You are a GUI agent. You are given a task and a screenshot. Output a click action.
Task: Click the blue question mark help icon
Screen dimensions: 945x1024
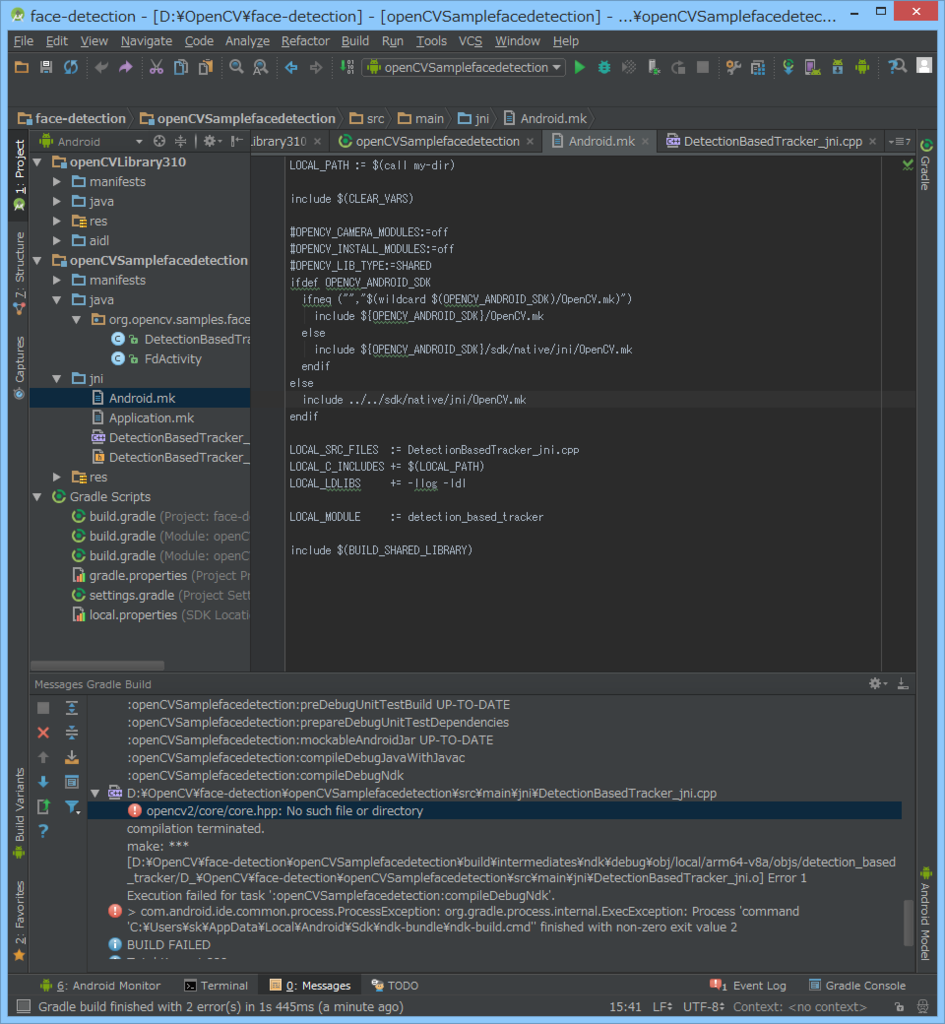pos(43,831)
